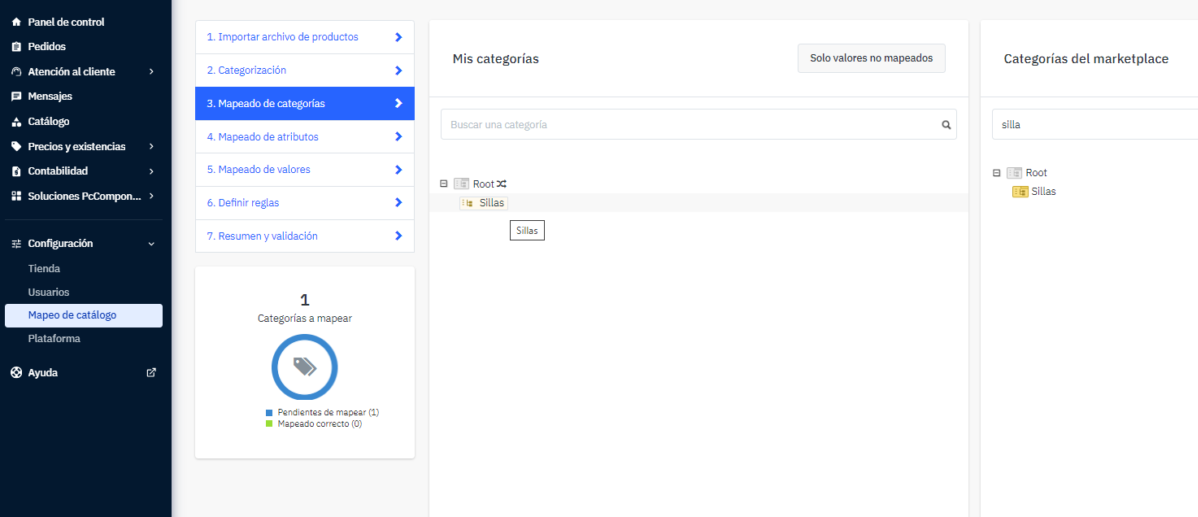Expand the Atención al cliente submenu
Viewport: 1198px width, 517px height.
[x=151, y=72]
